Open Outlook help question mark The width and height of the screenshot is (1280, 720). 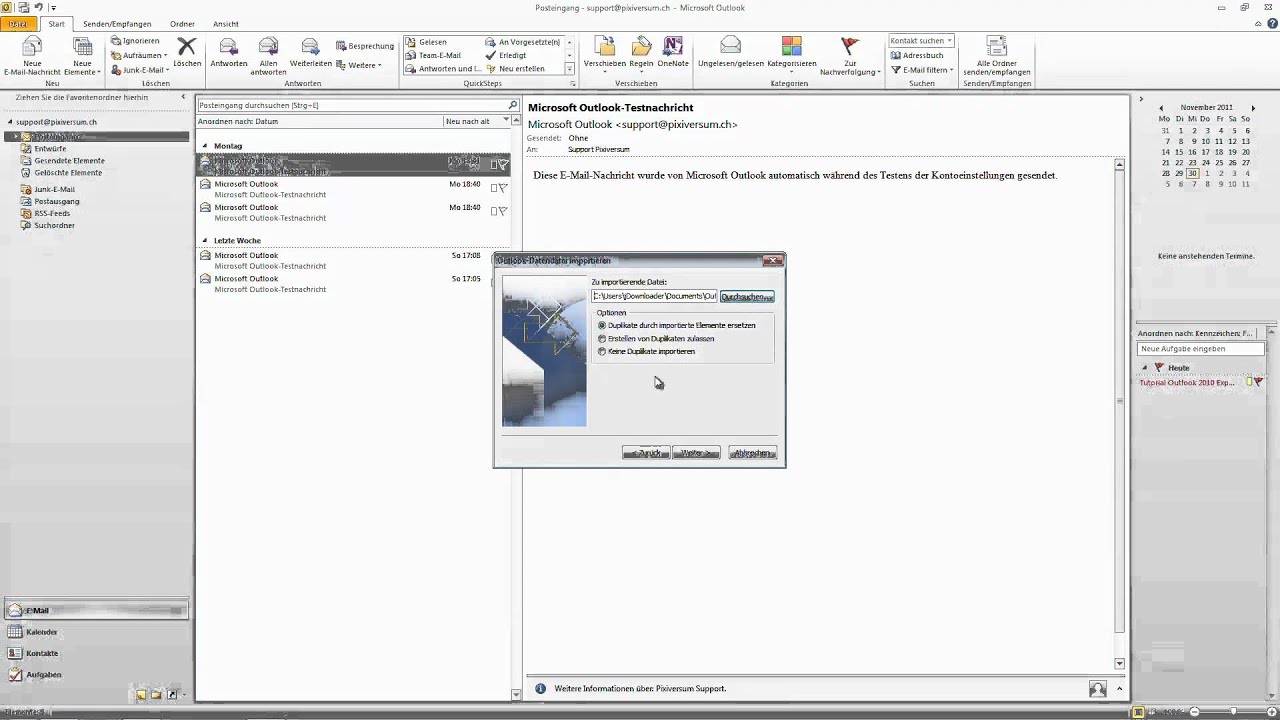(1273, 23)
